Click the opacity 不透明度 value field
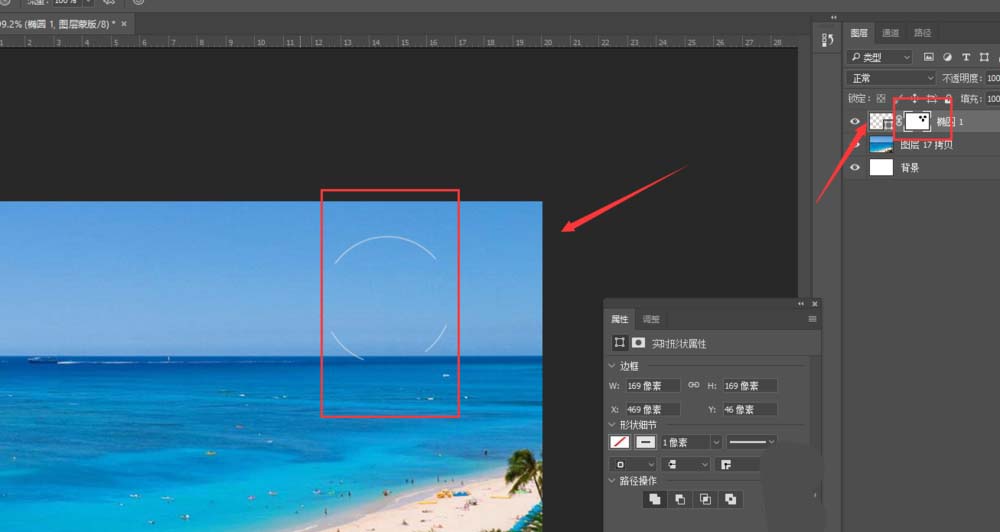The image size is (1000, 532). point(993,78)
